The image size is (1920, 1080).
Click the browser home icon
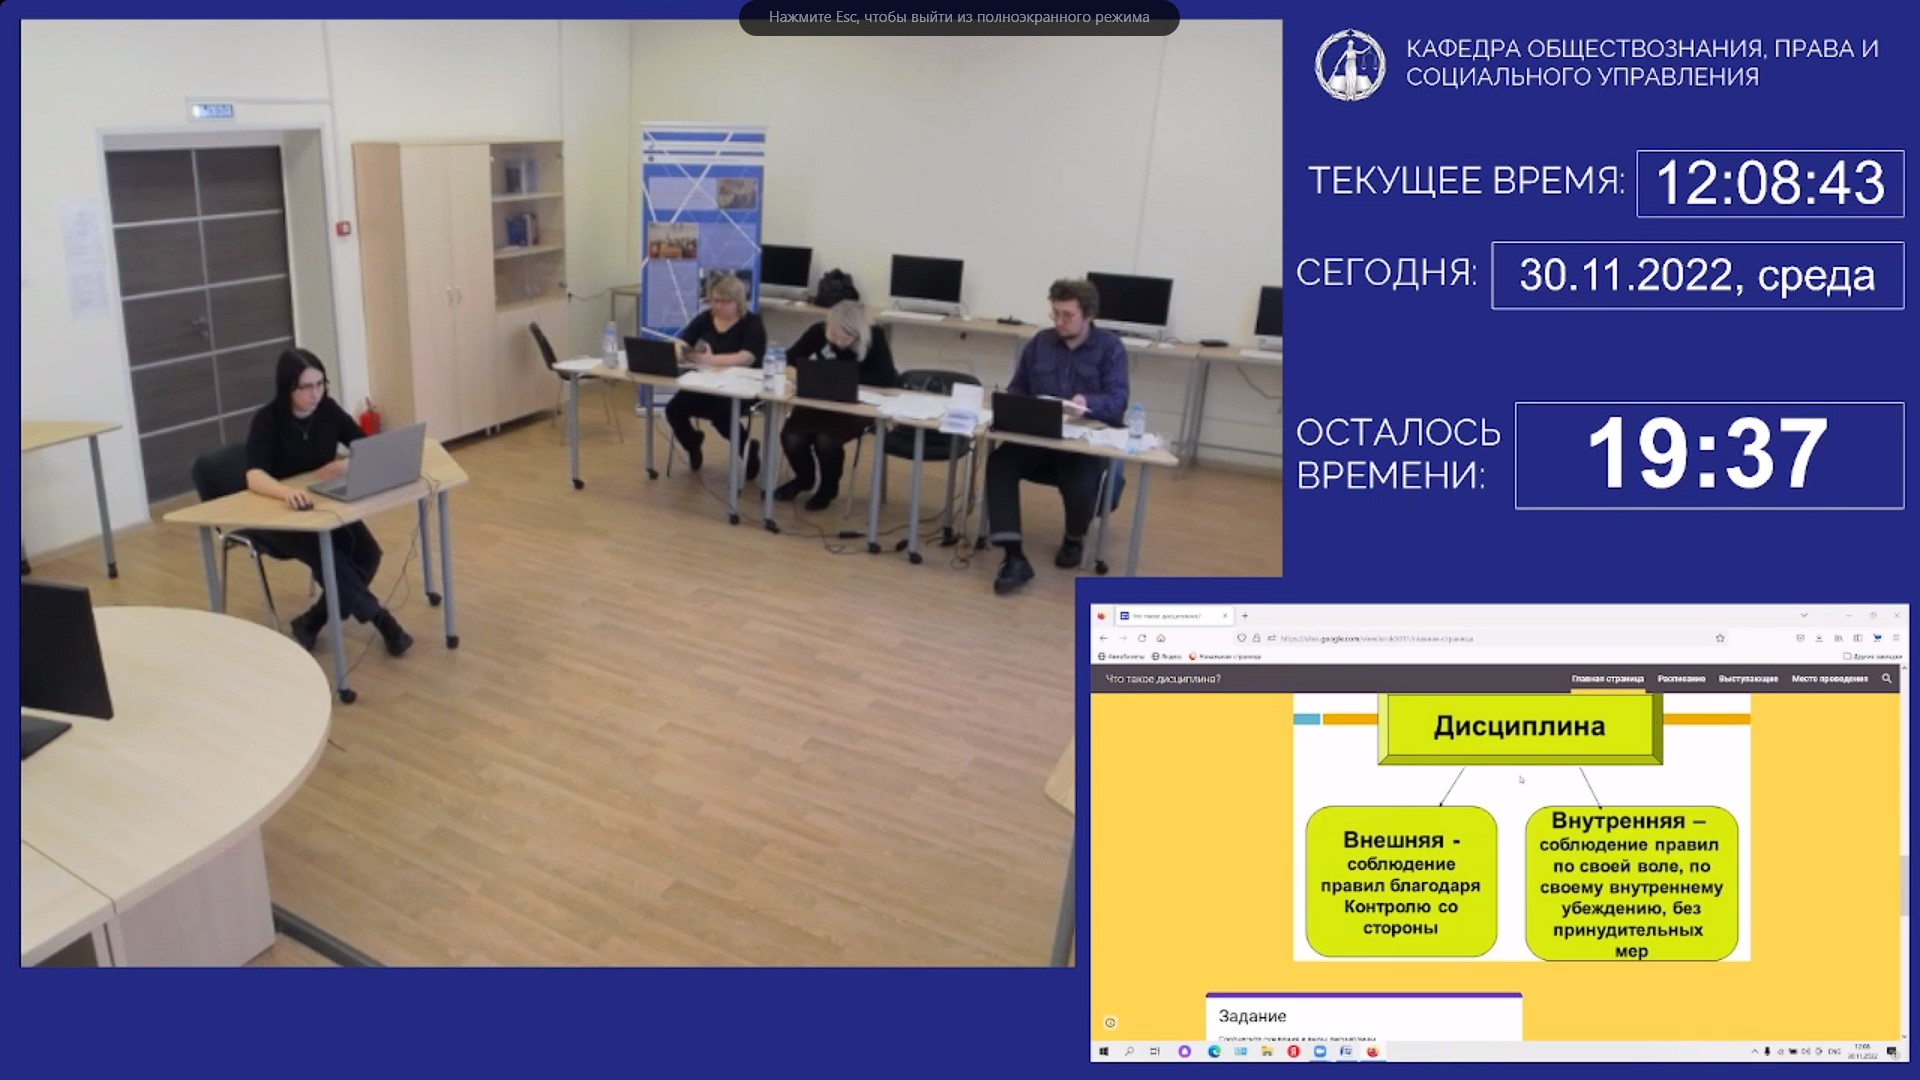tap(1161, 638)
